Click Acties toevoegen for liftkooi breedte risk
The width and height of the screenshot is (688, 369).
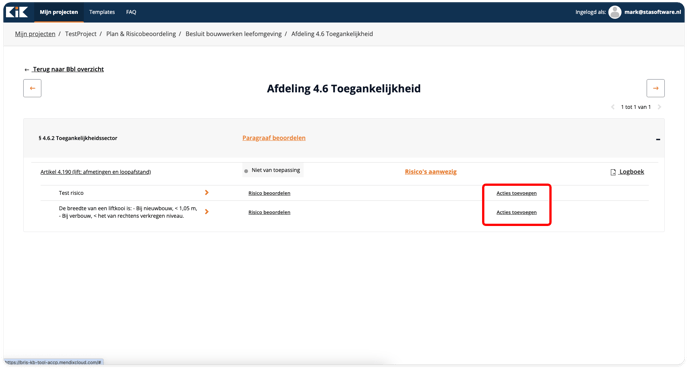click(x=516, y=212)
